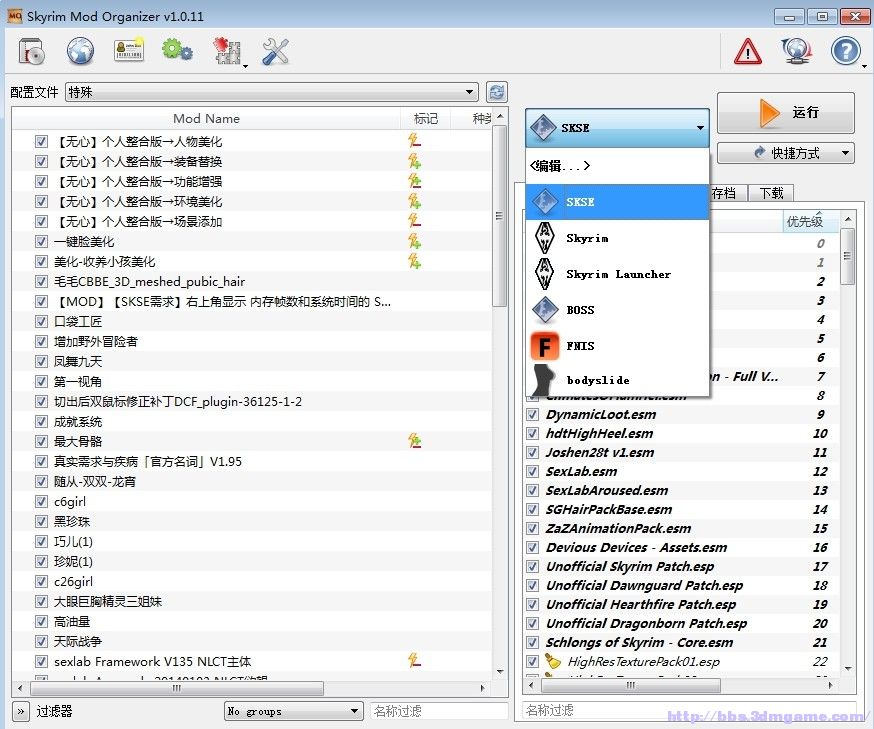Click mod list 名称过滤 filter field
The image size is (874, 729).
coord(439,711)
